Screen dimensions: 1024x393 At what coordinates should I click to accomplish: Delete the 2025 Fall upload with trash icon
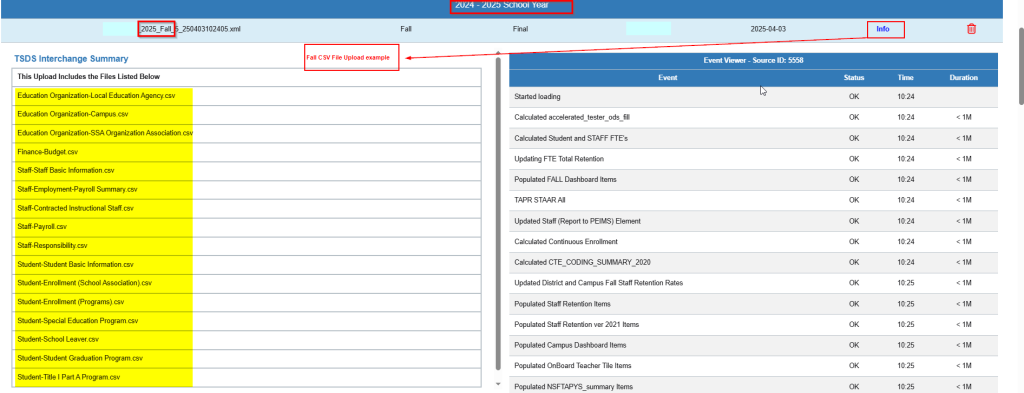coord(971,29)
